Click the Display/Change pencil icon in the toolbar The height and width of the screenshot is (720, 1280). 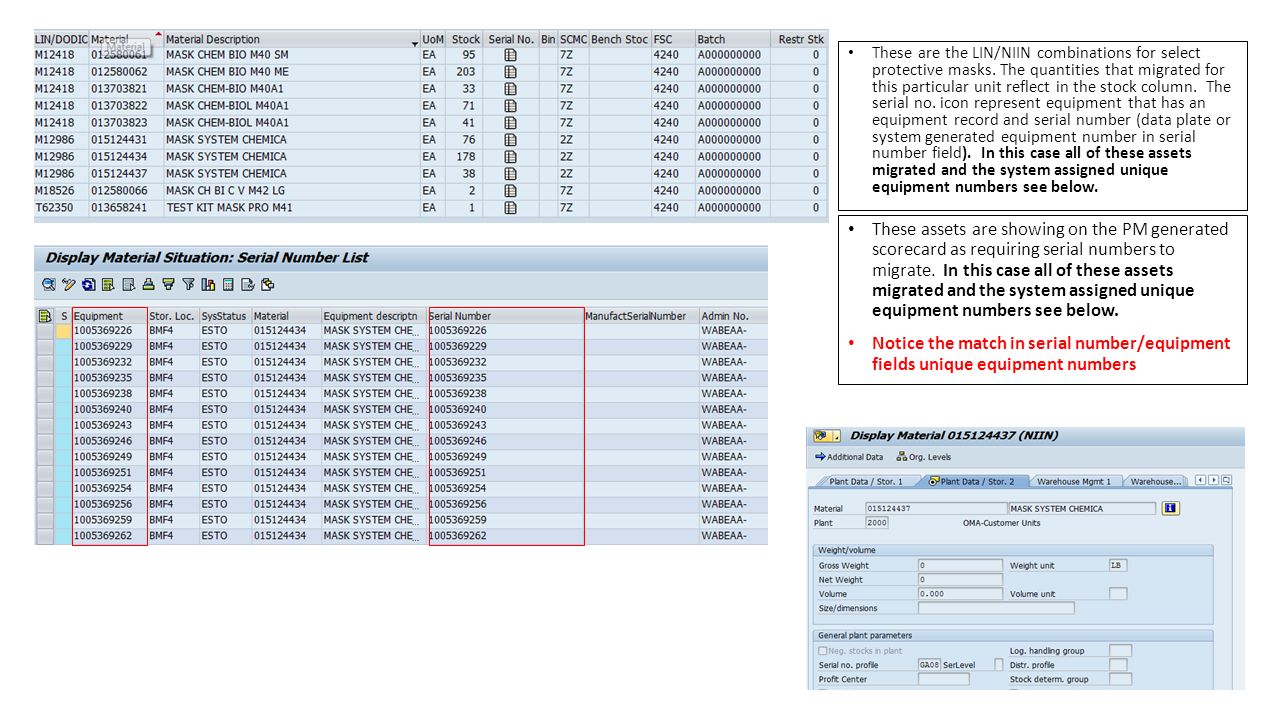[x=69, y=284]
